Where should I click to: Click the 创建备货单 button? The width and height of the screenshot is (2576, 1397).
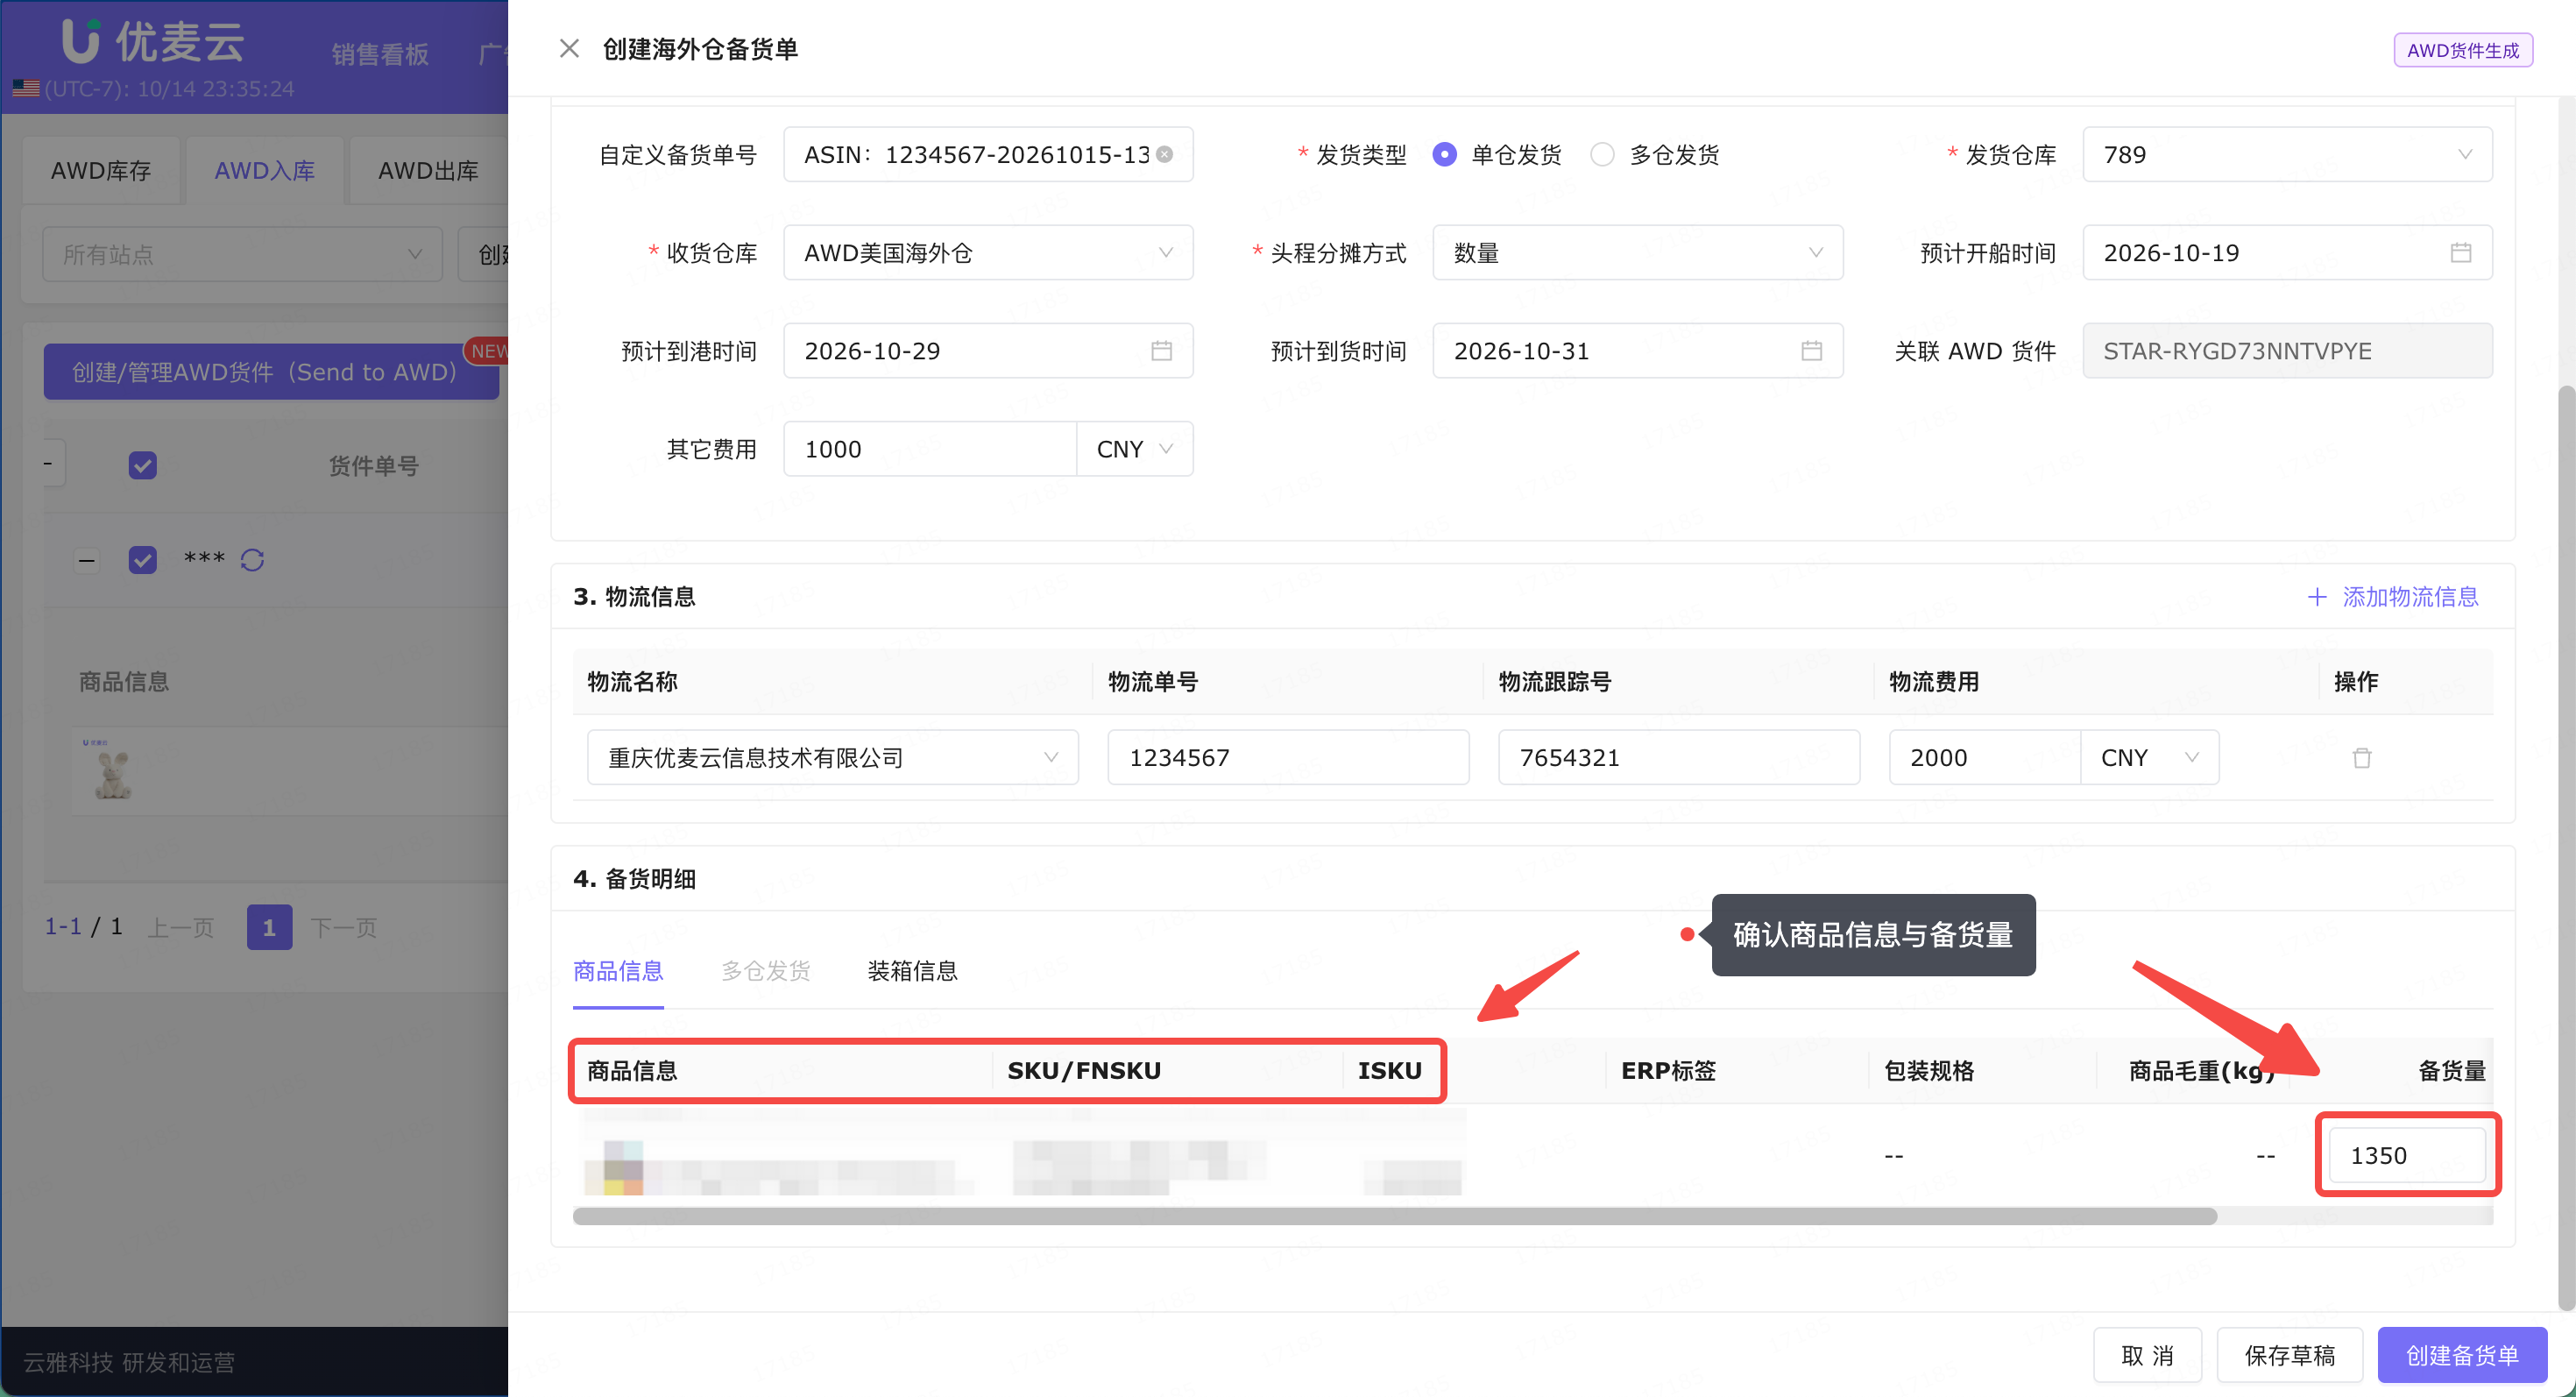(2461, 1355)
